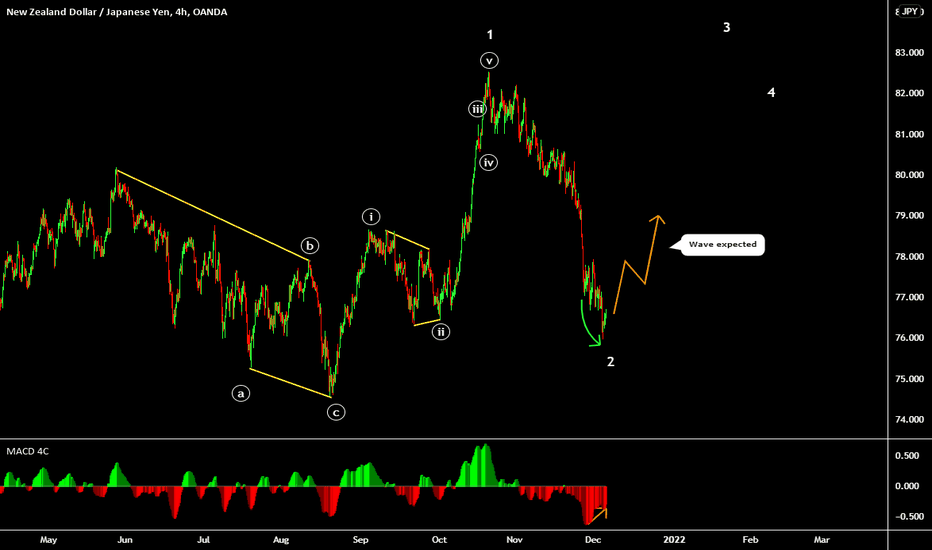Select the circled 'a' wave label
Image resolution: width=932 pixels, height=550 pixels.
pyautogui.click(x=241, y=394)
